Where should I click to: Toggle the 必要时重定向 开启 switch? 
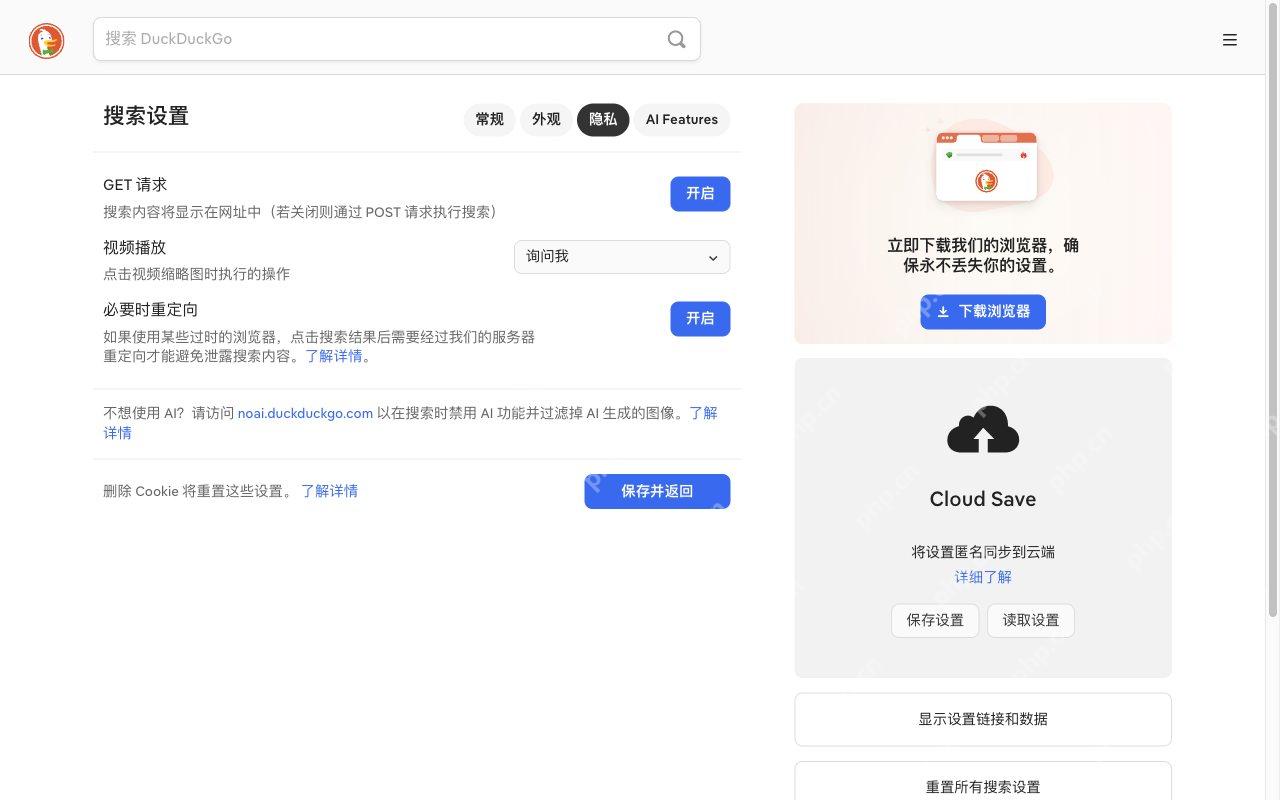click(700, 319)
